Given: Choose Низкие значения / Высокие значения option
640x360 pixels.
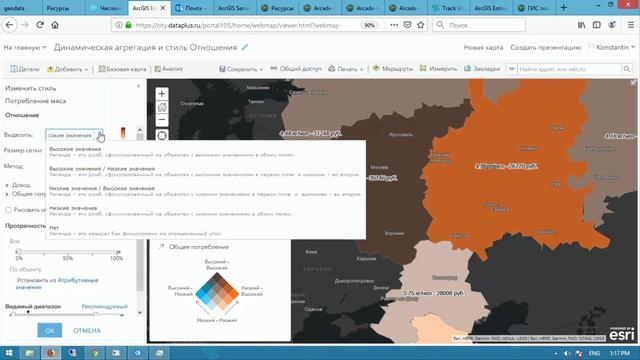Looking at the screenshot, I should [x=206, y=191].
